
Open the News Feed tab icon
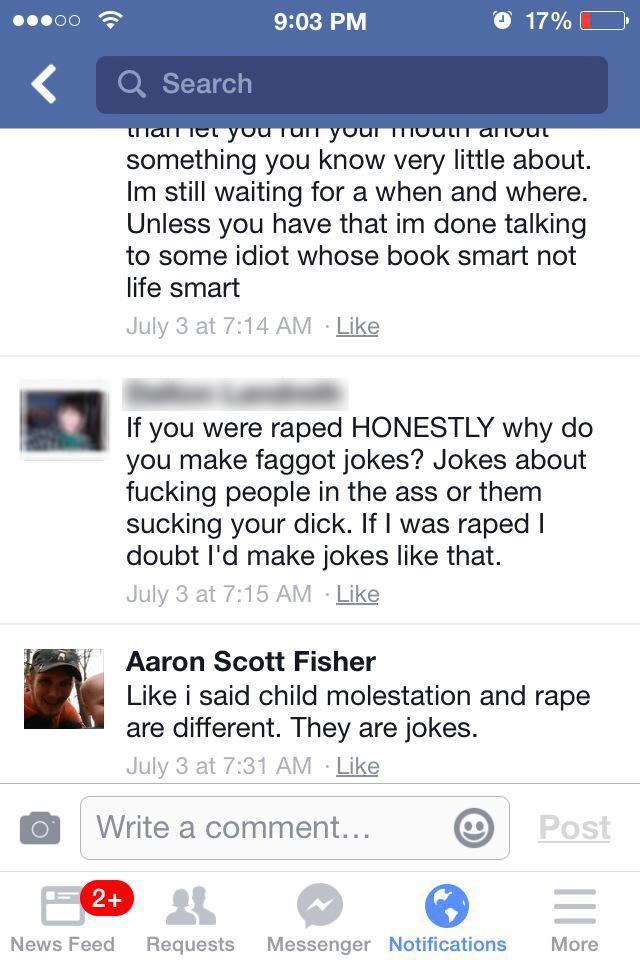coord(62,906)
